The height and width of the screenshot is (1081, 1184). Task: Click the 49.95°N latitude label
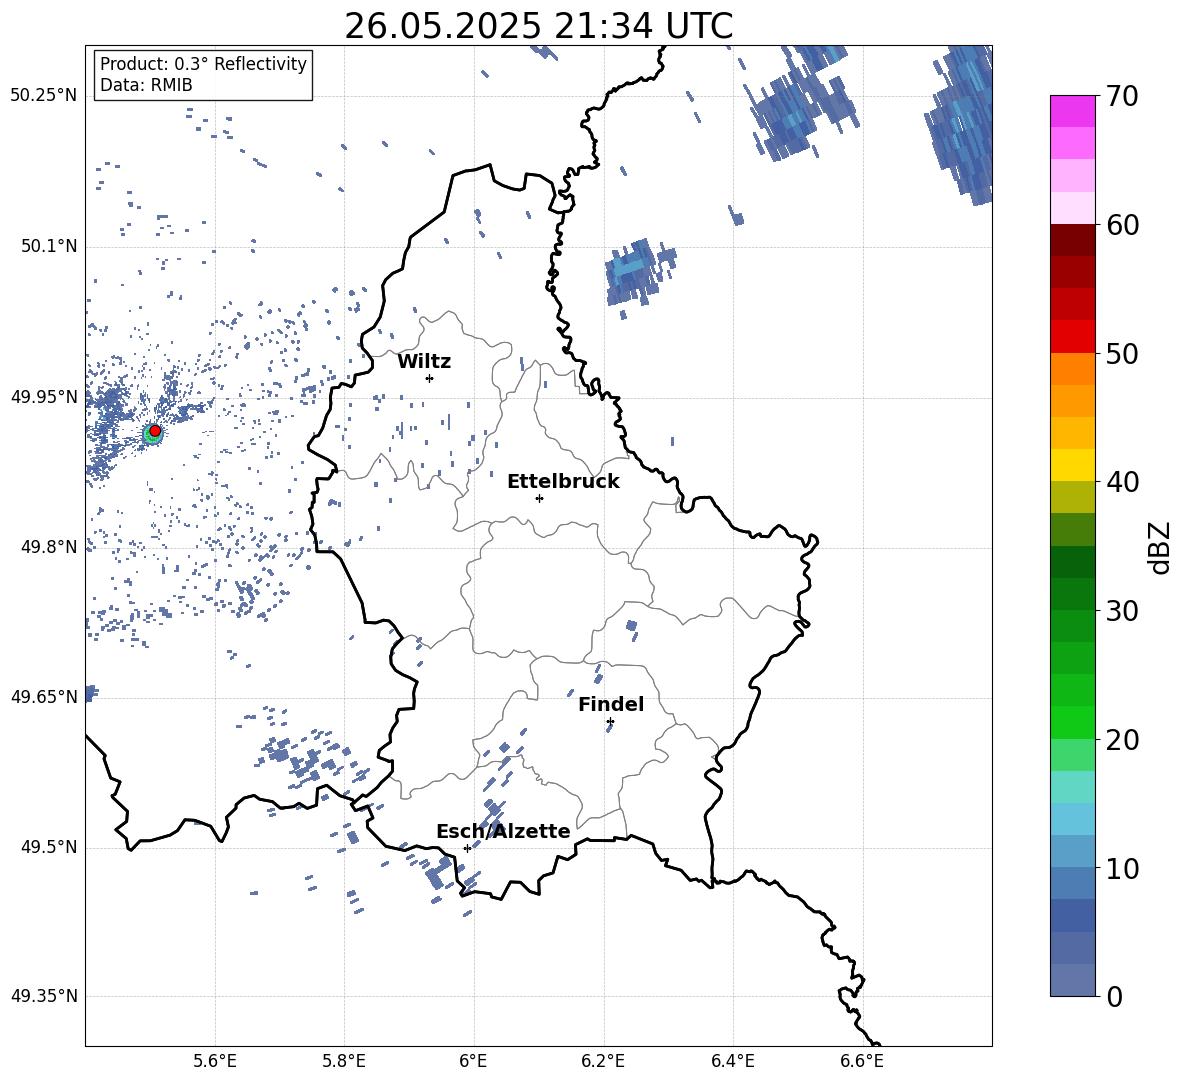(x=44, y=396)
